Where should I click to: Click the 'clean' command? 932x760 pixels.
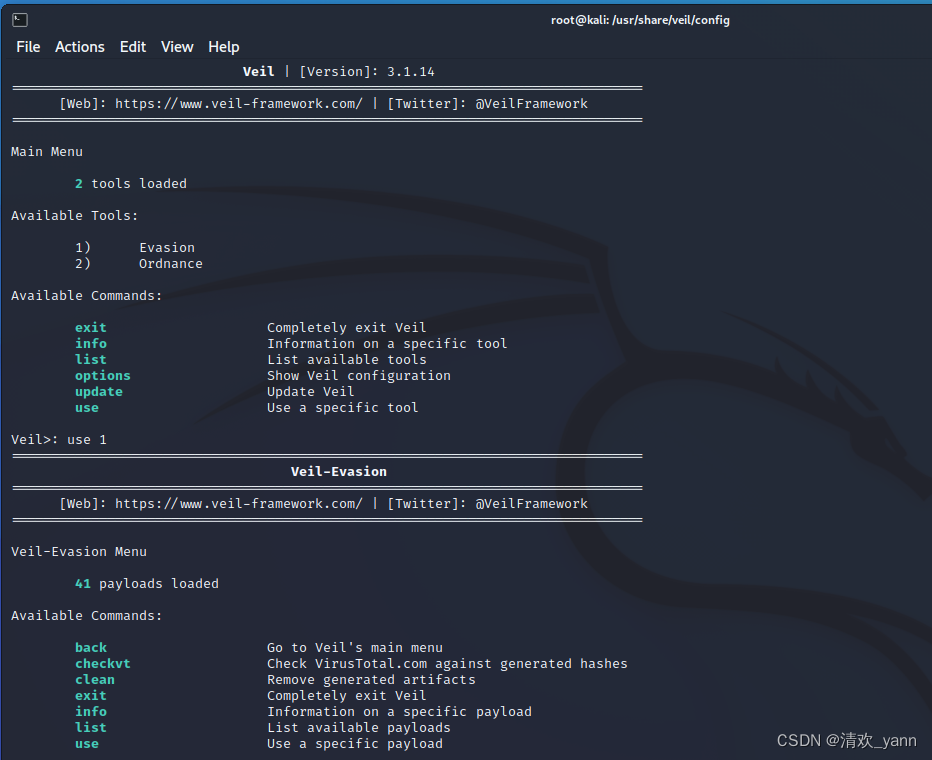95,680
